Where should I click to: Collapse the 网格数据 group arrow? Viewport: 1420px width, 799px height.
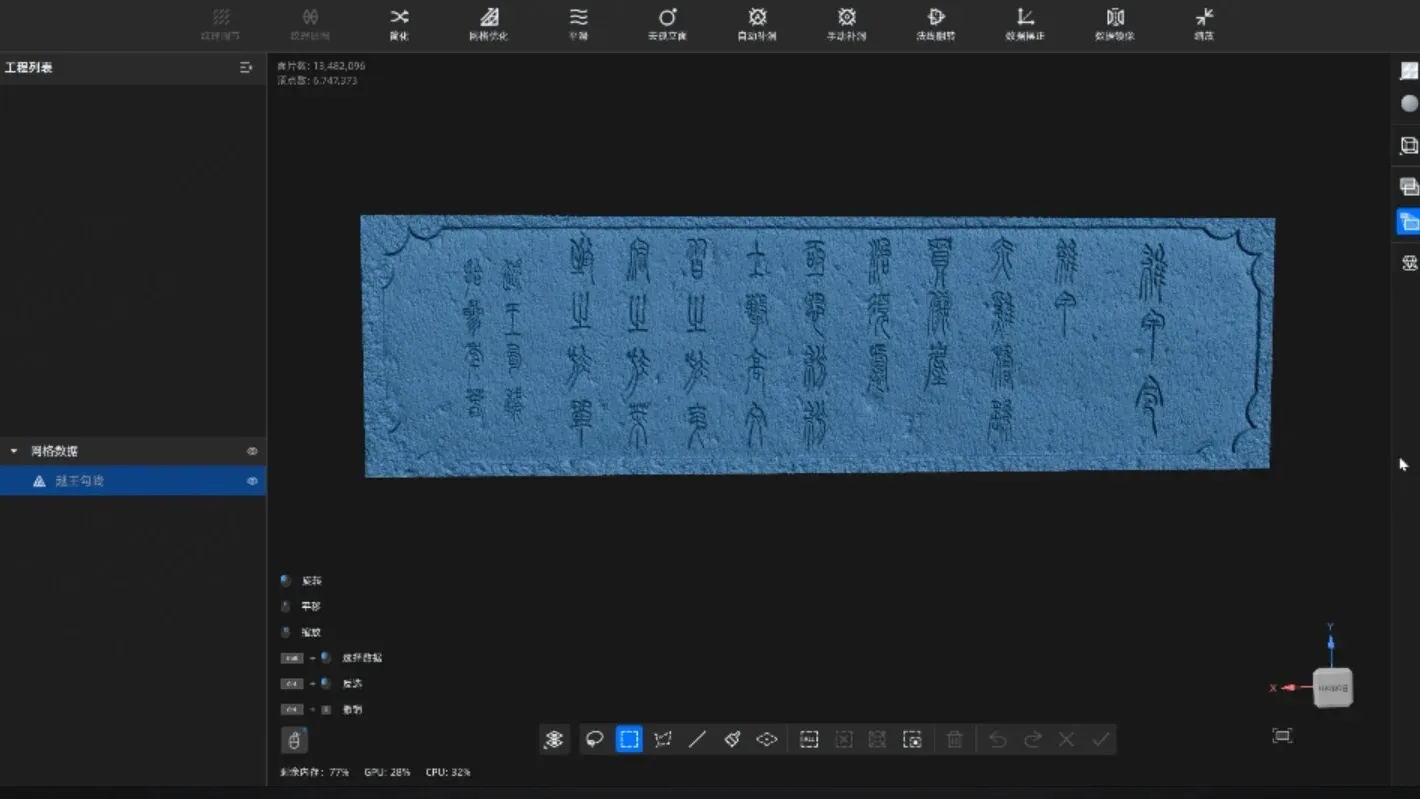click(14, 451)
